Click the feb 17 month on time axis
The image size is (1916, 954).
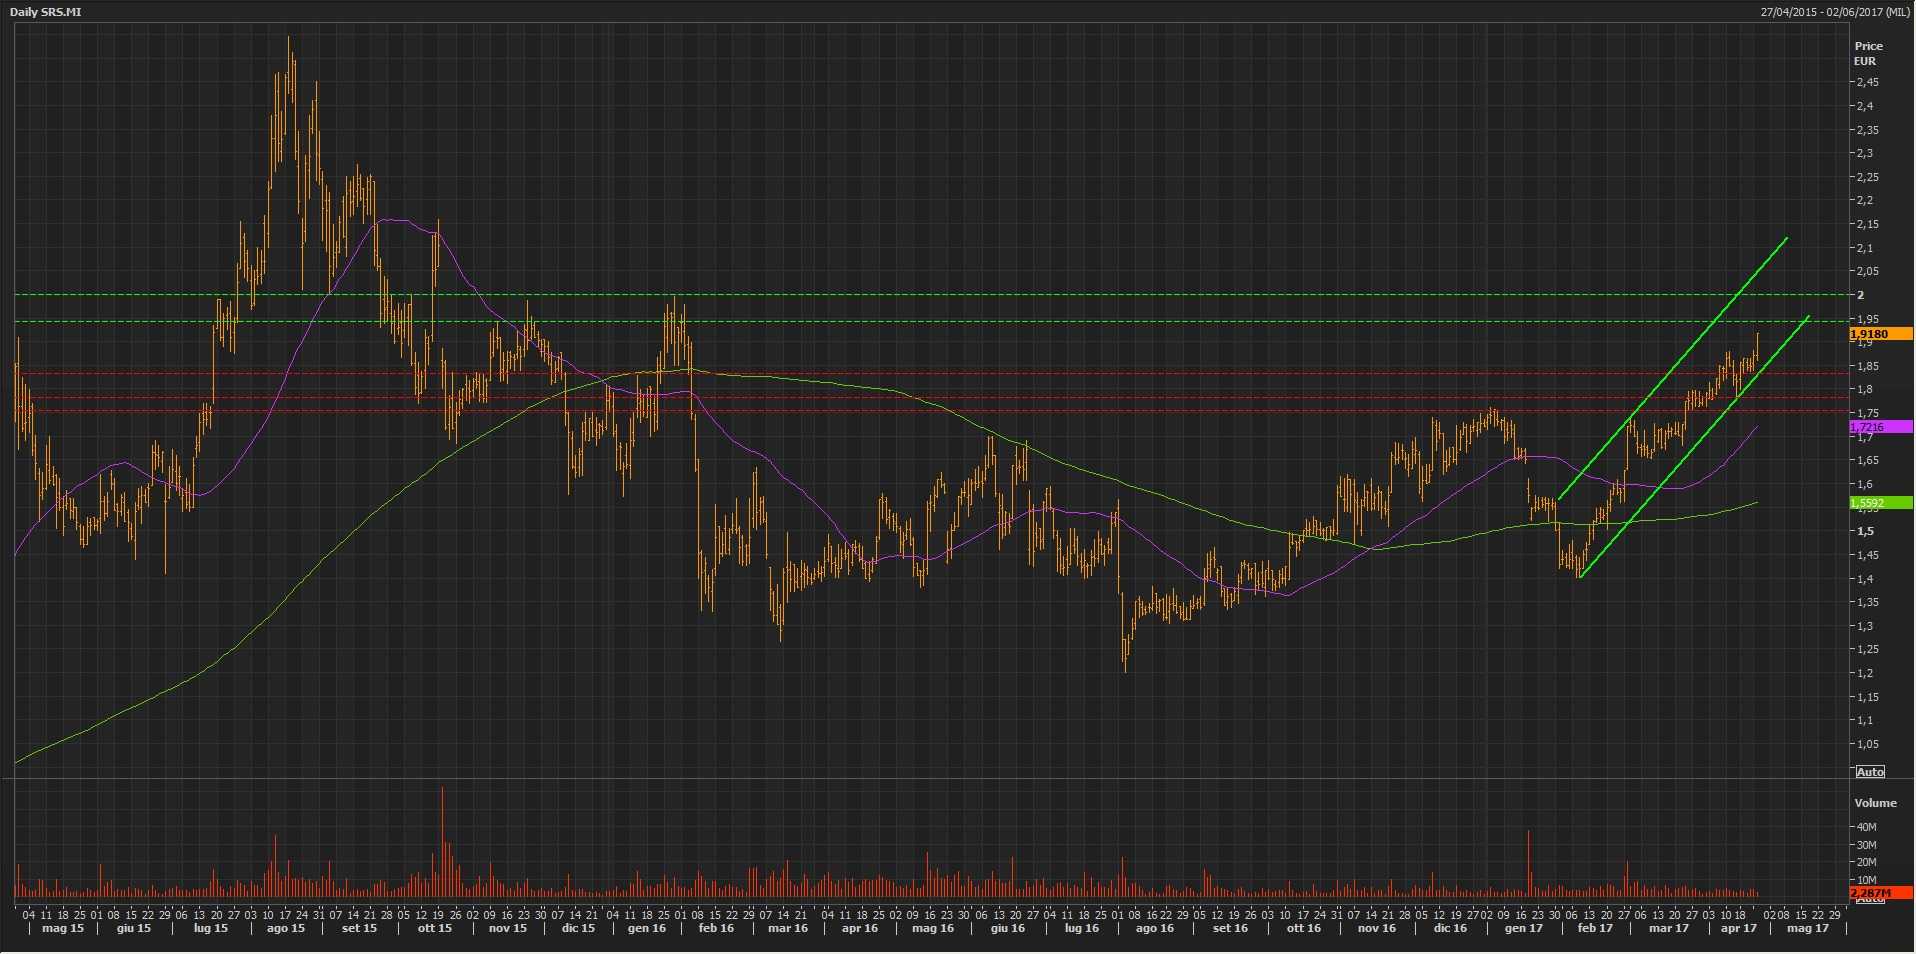tap(1595, 929)
